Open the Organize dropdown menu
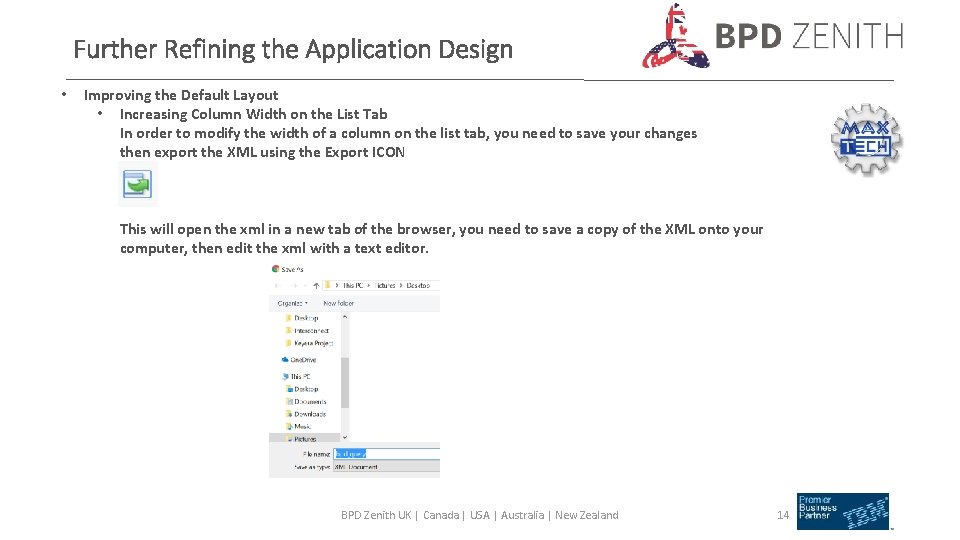Viewport: 960px width, 540px height. 292,303
